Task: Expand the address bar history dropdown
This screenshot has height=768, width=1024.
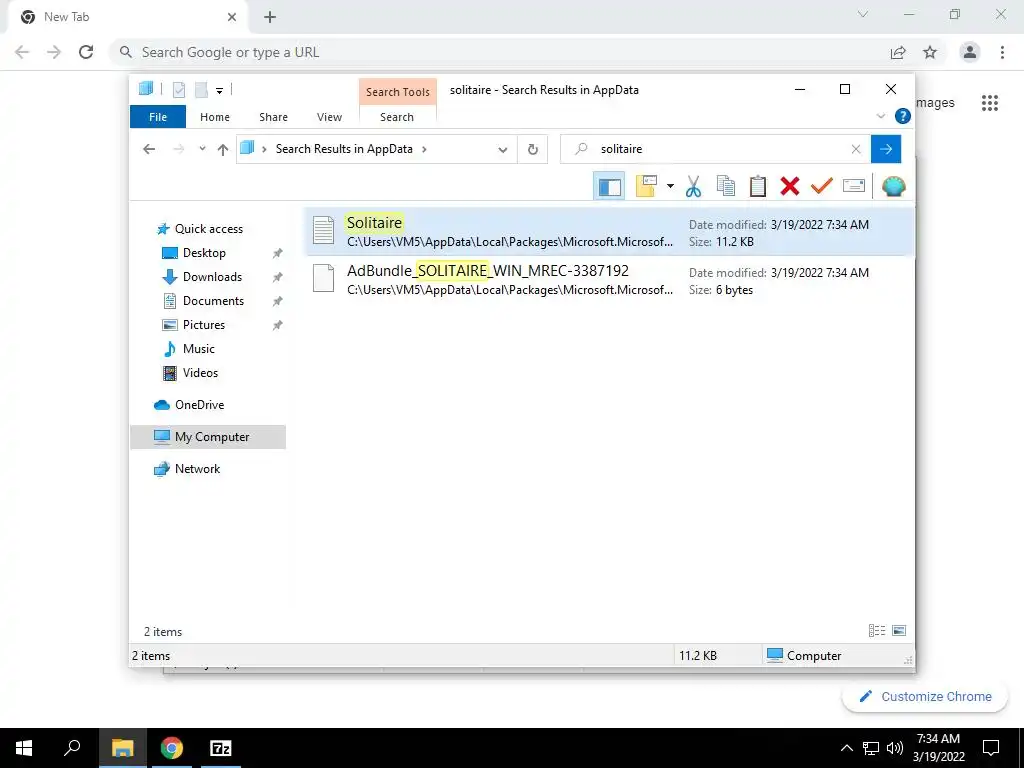Action: click(503, 150)
